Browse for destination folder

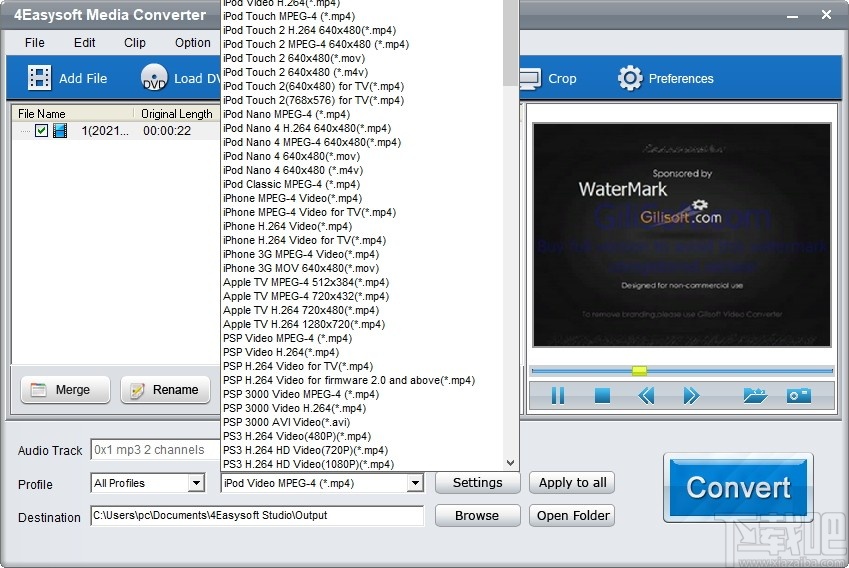coord(478,515)
